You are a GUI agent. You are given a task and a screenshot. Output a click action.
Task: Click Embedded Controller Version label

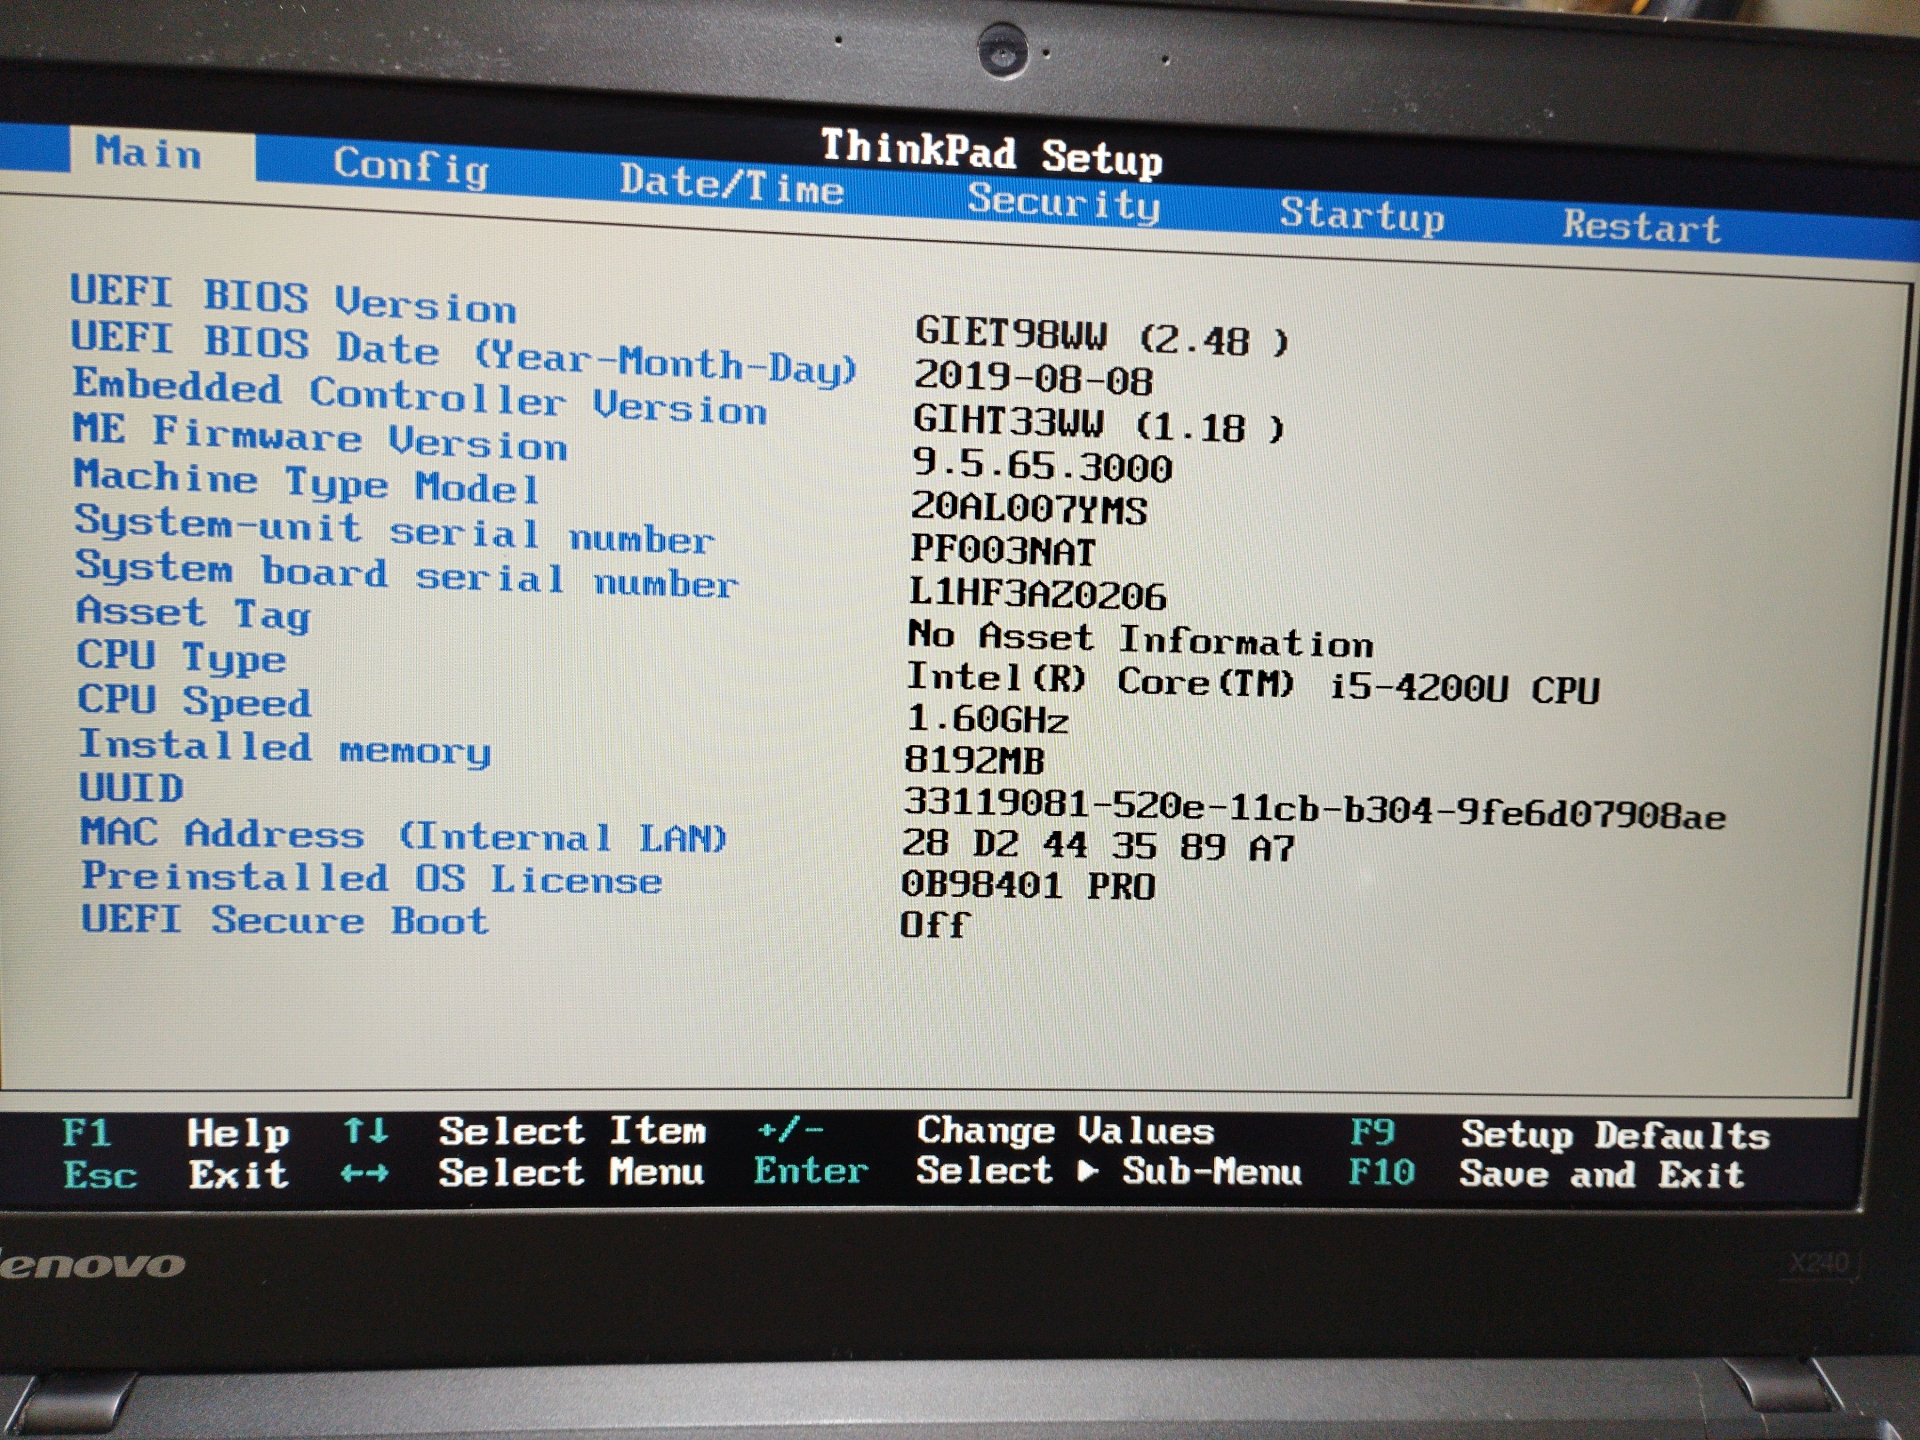point(420,397)
